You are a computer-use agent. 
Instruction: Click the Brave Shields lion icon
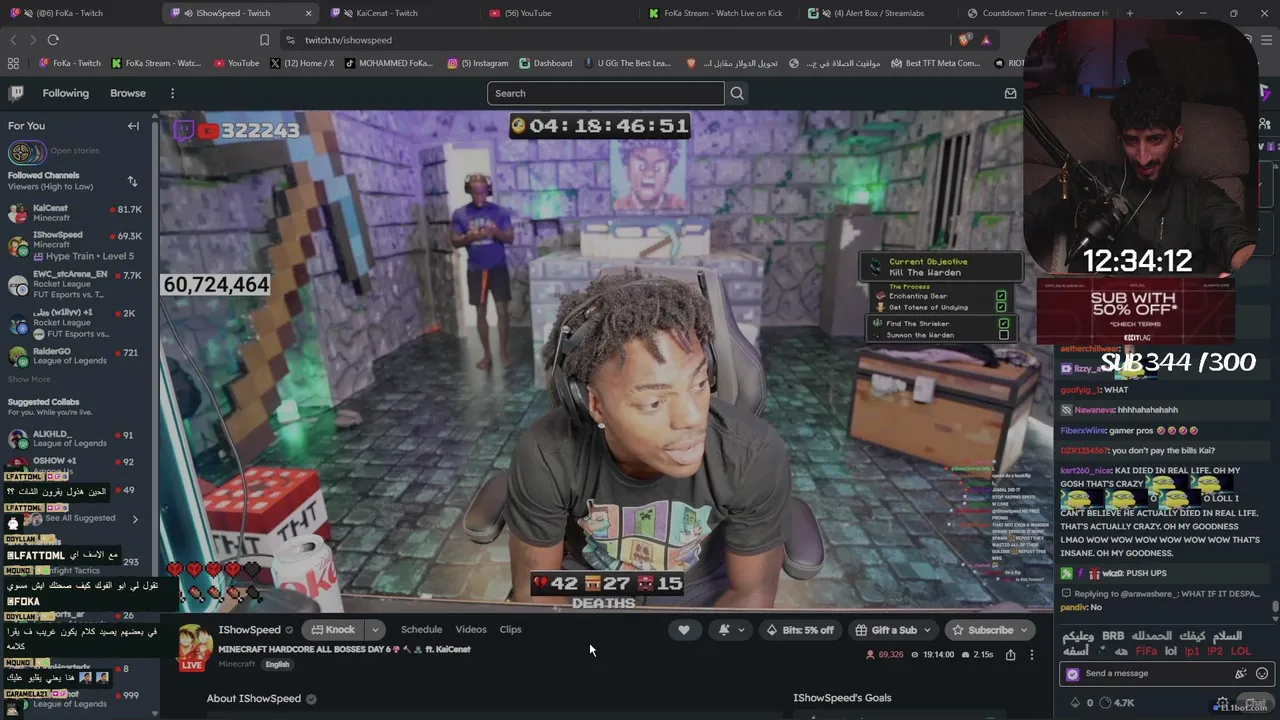coord(964,40)
